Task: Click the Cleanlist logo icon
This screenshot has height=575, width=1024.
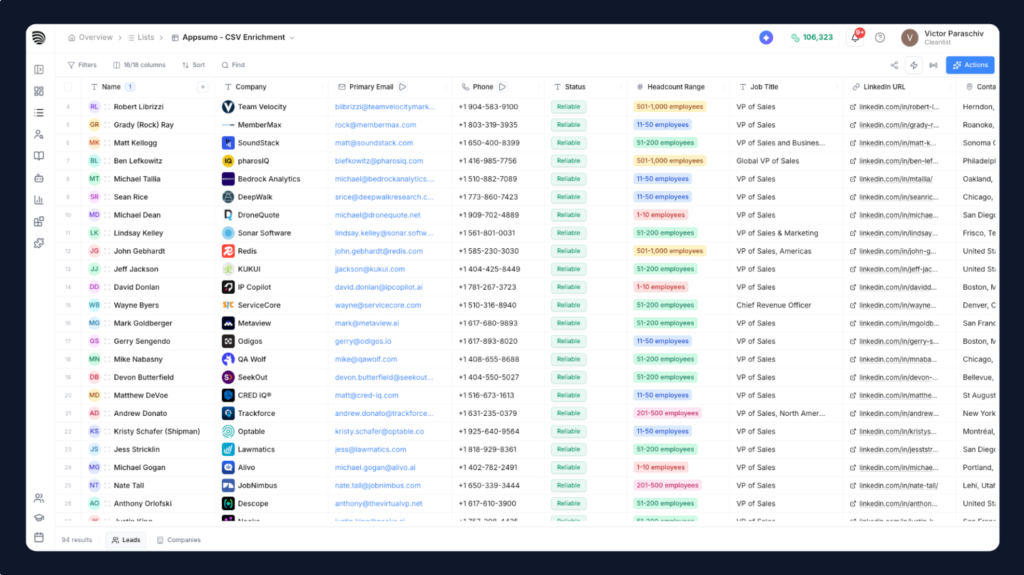Action: click(x=39, y=38)
